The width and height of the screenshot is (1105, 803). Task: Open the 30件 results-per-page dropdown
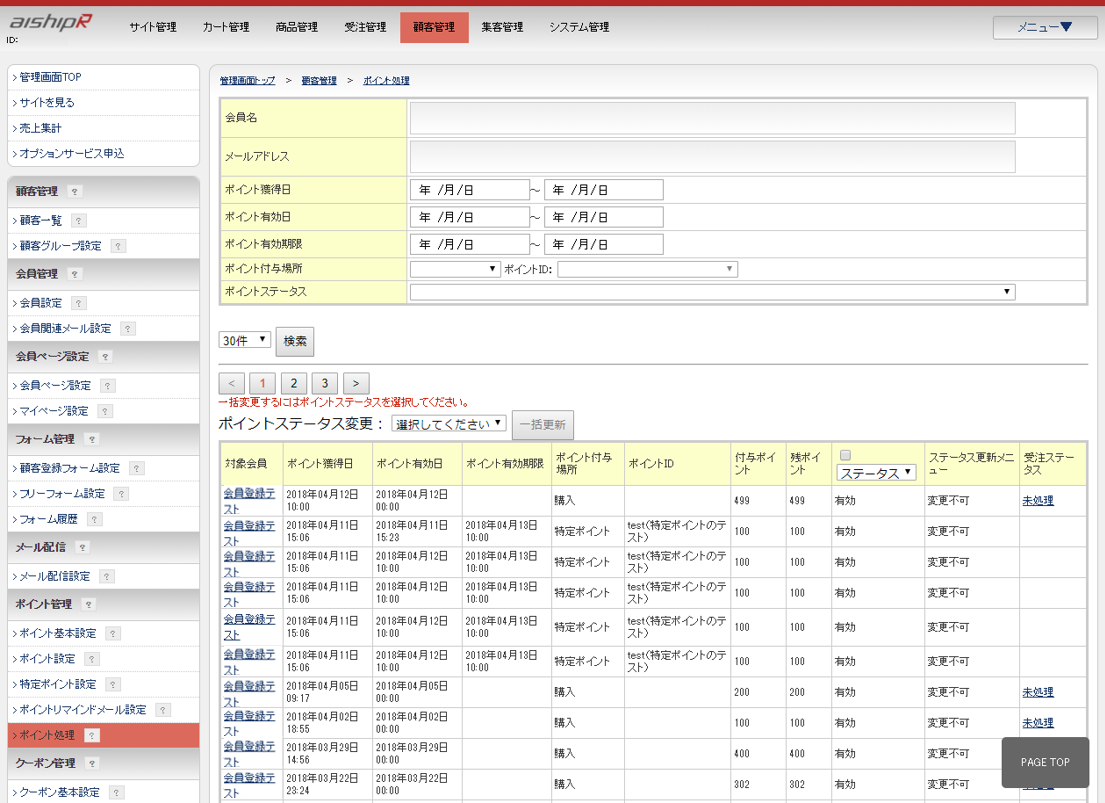pyautogui.click(x=245, y=341)
